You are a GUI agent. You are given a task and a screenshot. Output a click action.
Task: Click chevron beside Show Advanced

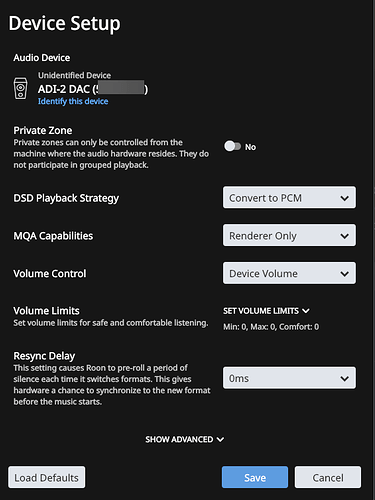(x=220, y=439)
